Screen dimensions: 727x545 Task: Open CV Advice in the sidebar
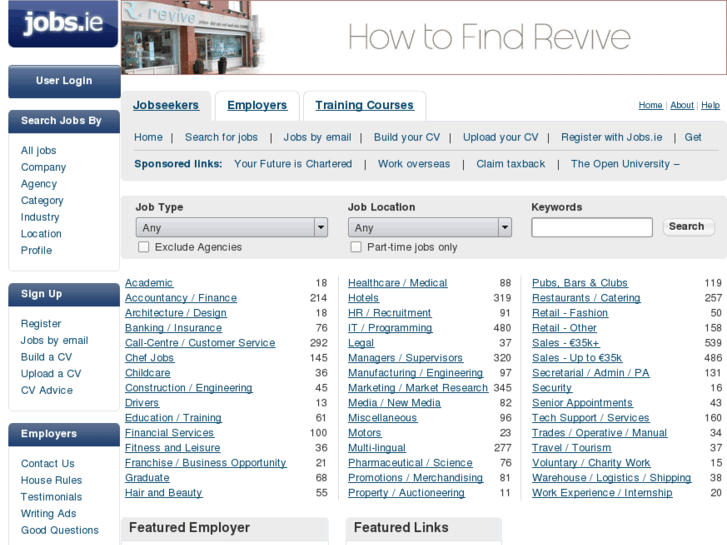47,391
